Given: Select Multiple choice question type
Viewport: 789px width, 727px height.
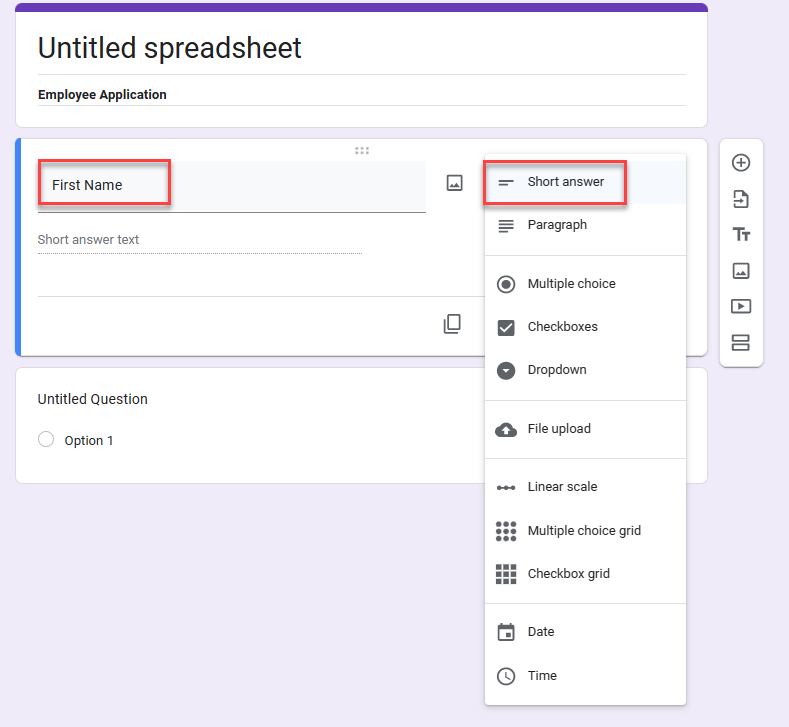Looking at the screenshot, I should pos(571,284).
